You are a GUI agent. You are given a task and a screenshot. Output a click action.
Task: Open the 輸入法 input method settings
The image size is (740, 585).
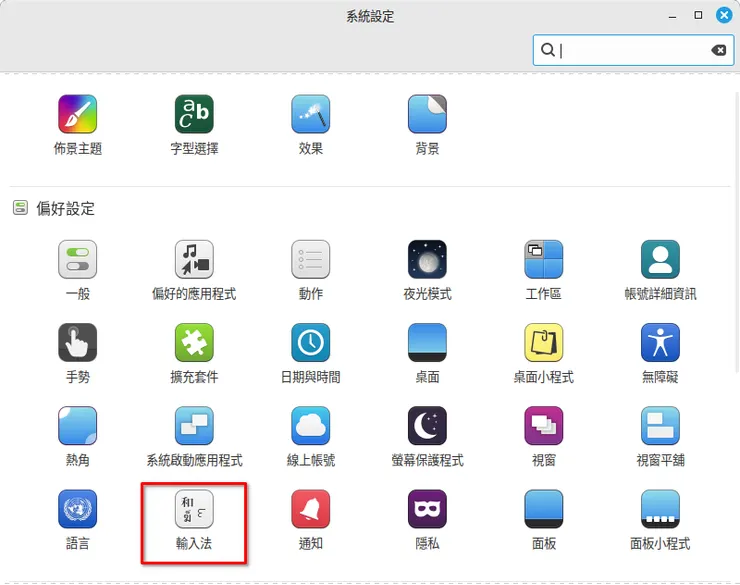(194, 519)
